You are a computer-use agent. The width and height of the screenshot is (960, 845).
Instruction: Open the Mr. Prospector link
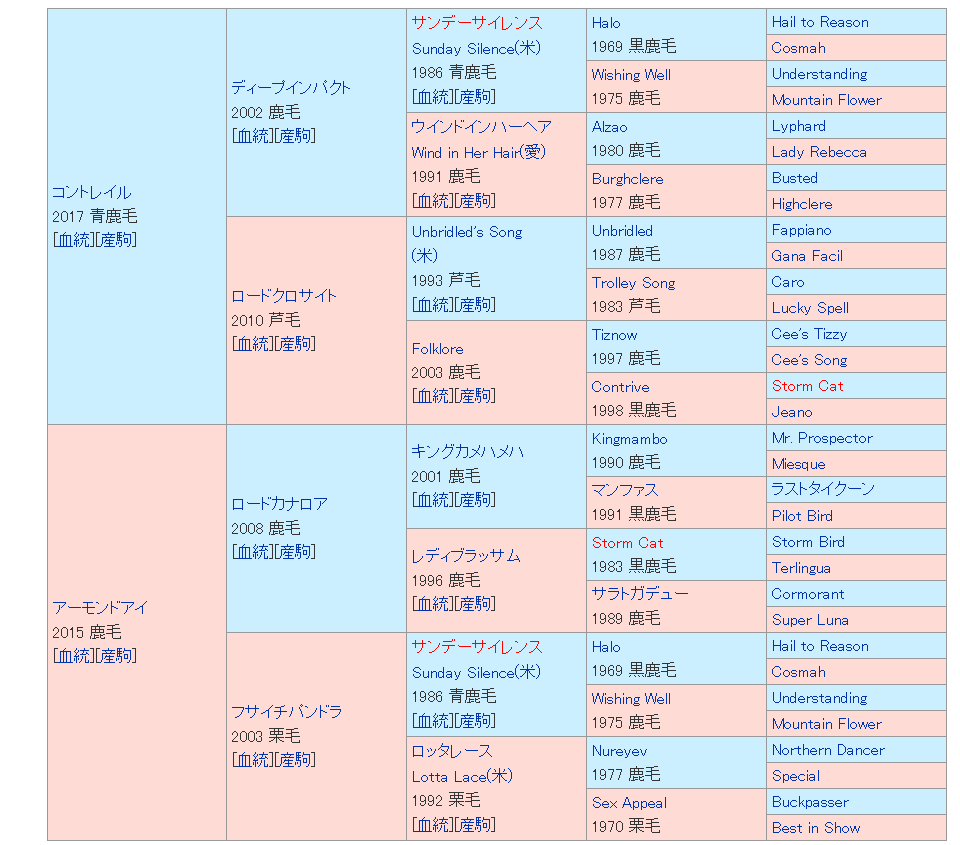(822, 438)
